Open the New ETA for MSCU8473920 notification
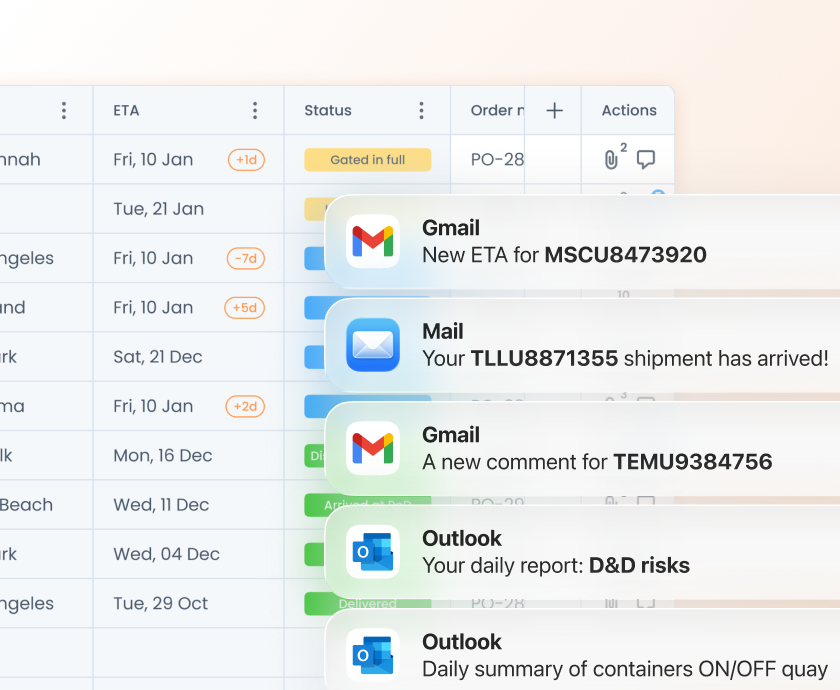Viewport: 840px width, 690px height. [x=582, y=242]
